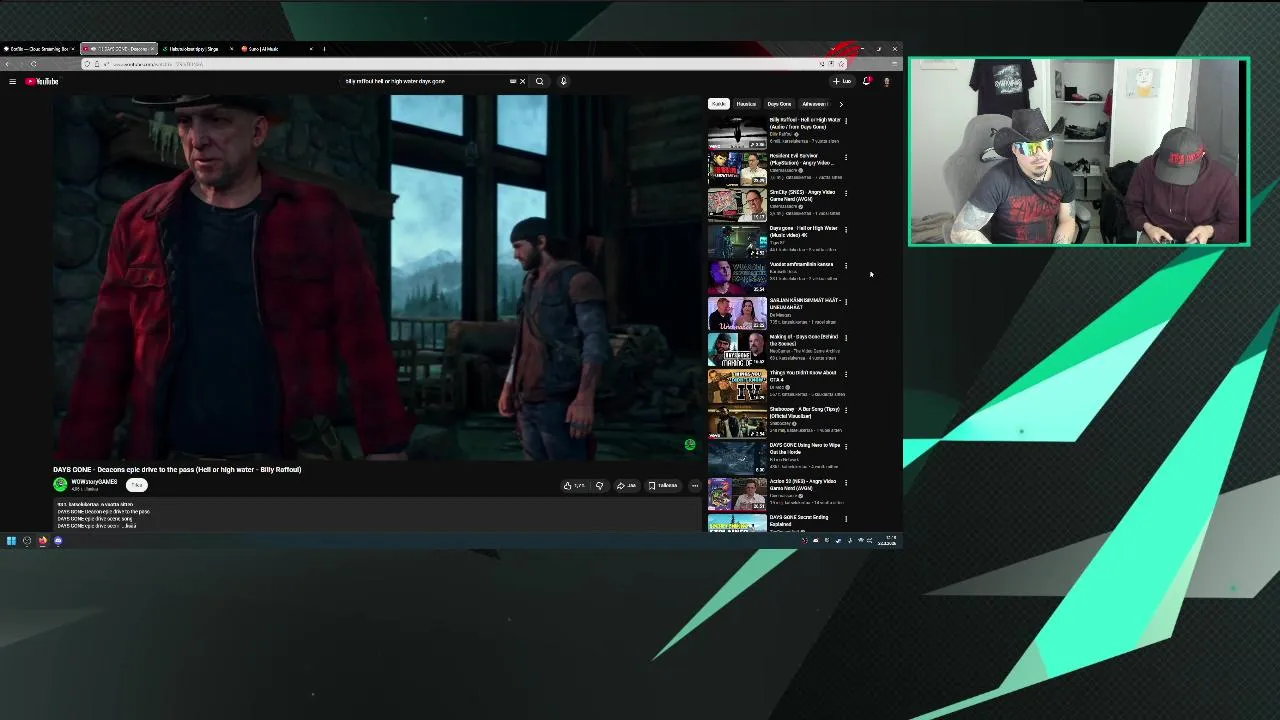The width and height of the screenshot is (1280, 720).
Task: Open the second Windows taskbar icon
Action: coord(27,541)
